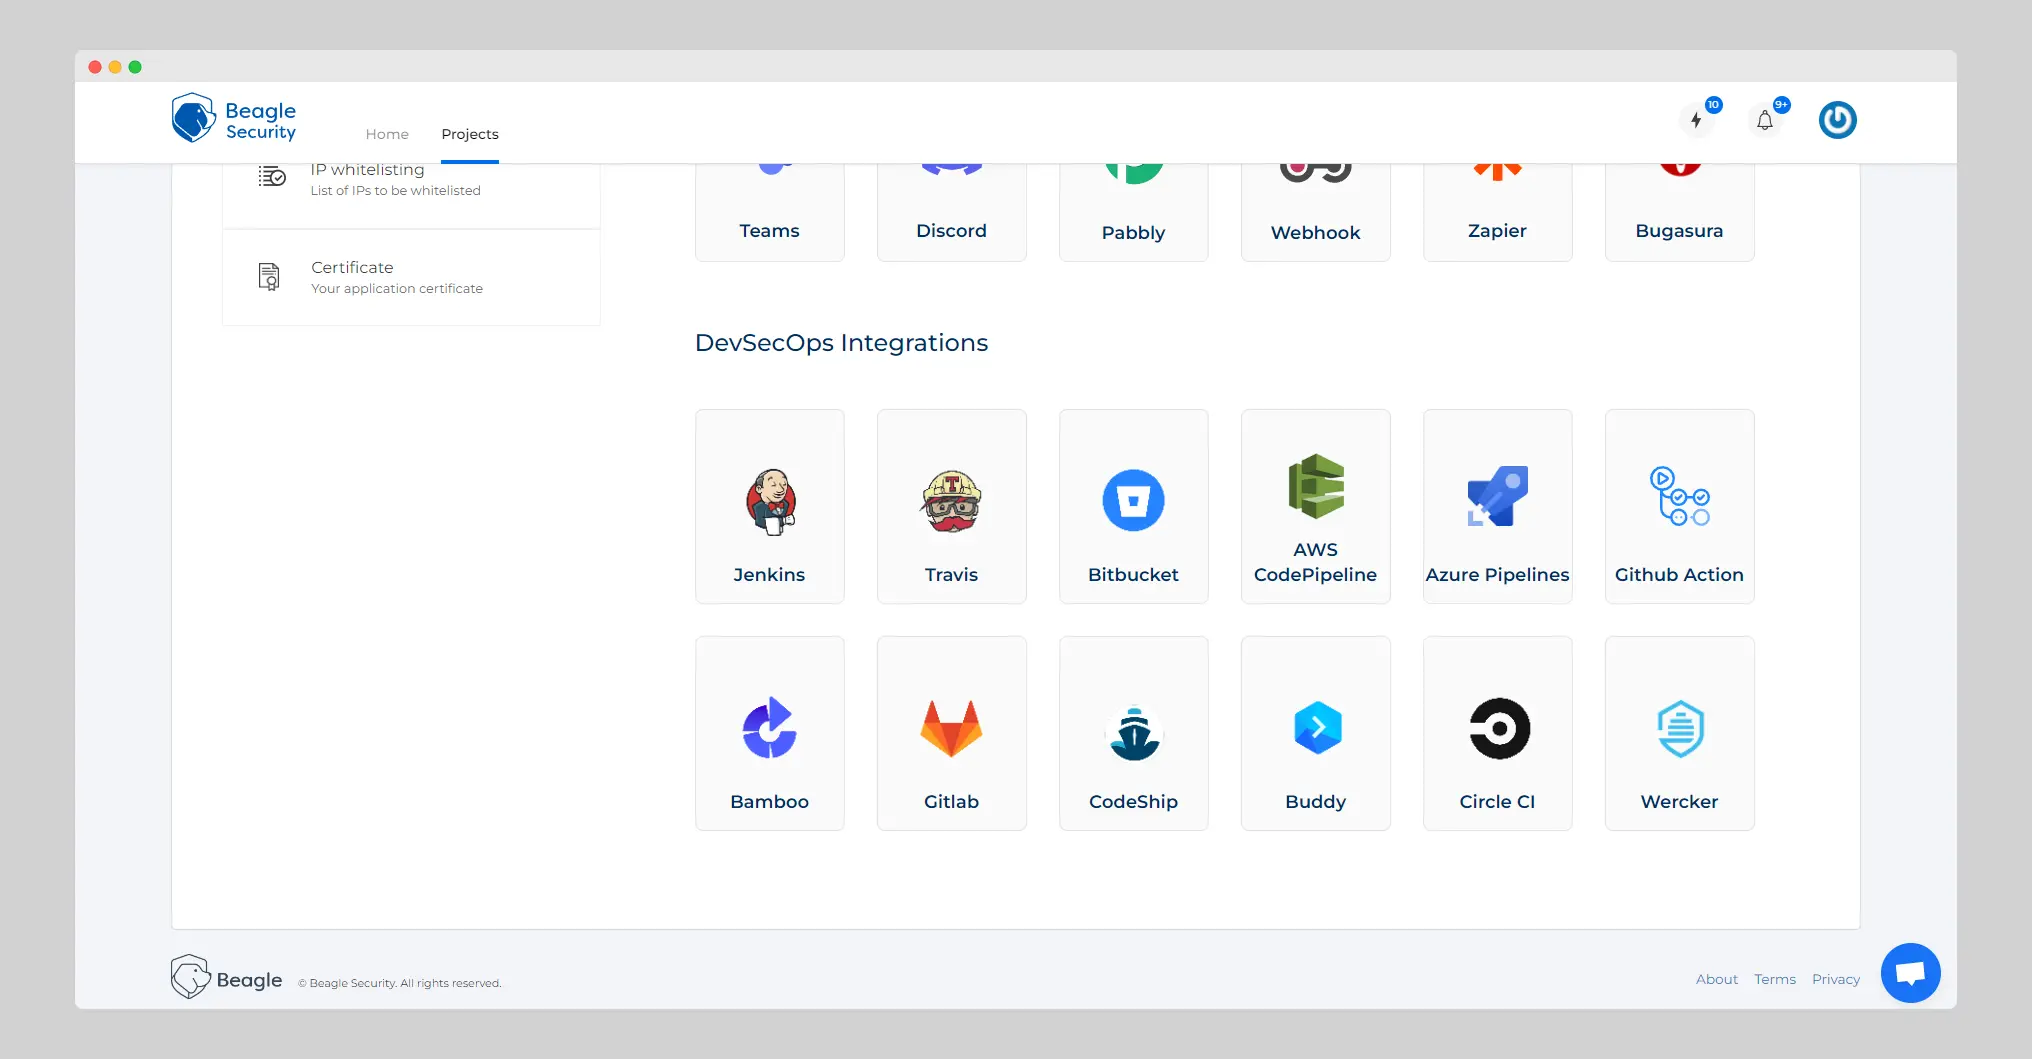Go to the Home tab
The image size is (2032, 1059).
click(x=387, y=134)
